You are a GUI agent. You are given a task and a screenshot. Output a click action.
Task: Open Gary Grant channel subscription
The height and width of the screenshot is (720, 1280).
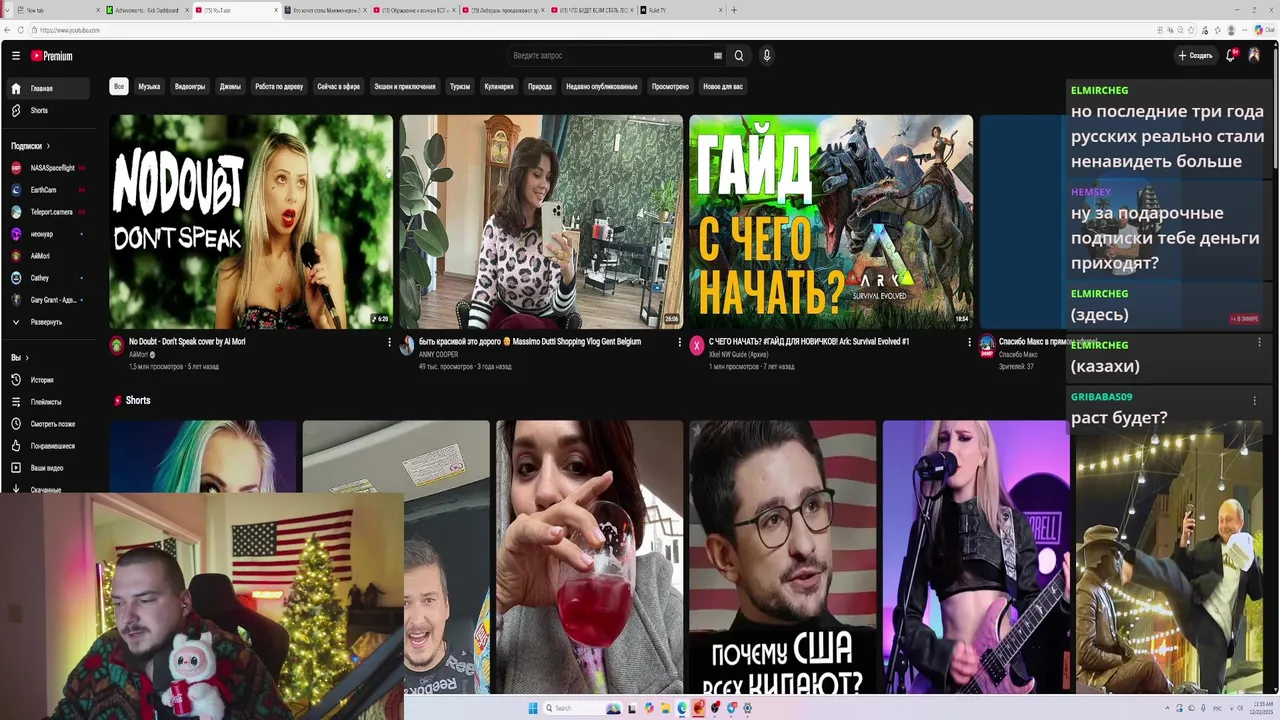pos(50,300)
